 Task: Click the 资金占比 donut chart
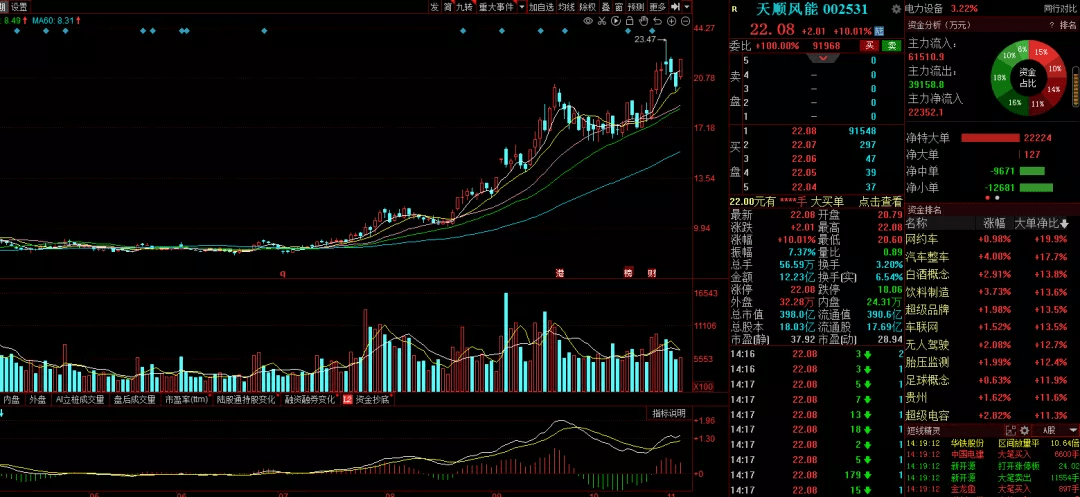point(1027,77)
